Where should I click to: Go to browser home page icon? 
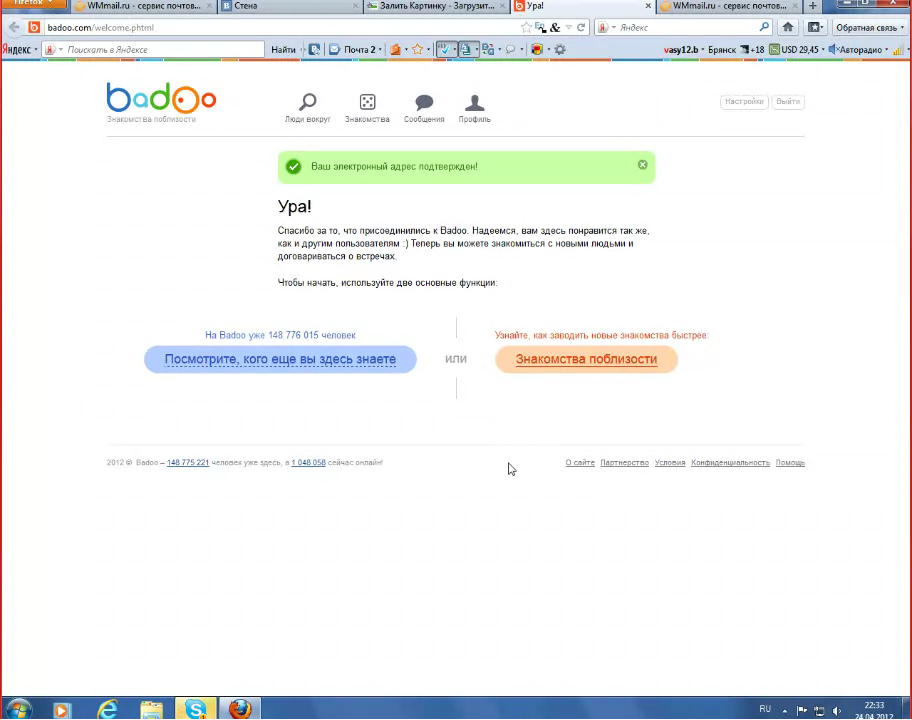tap(788, 27)
